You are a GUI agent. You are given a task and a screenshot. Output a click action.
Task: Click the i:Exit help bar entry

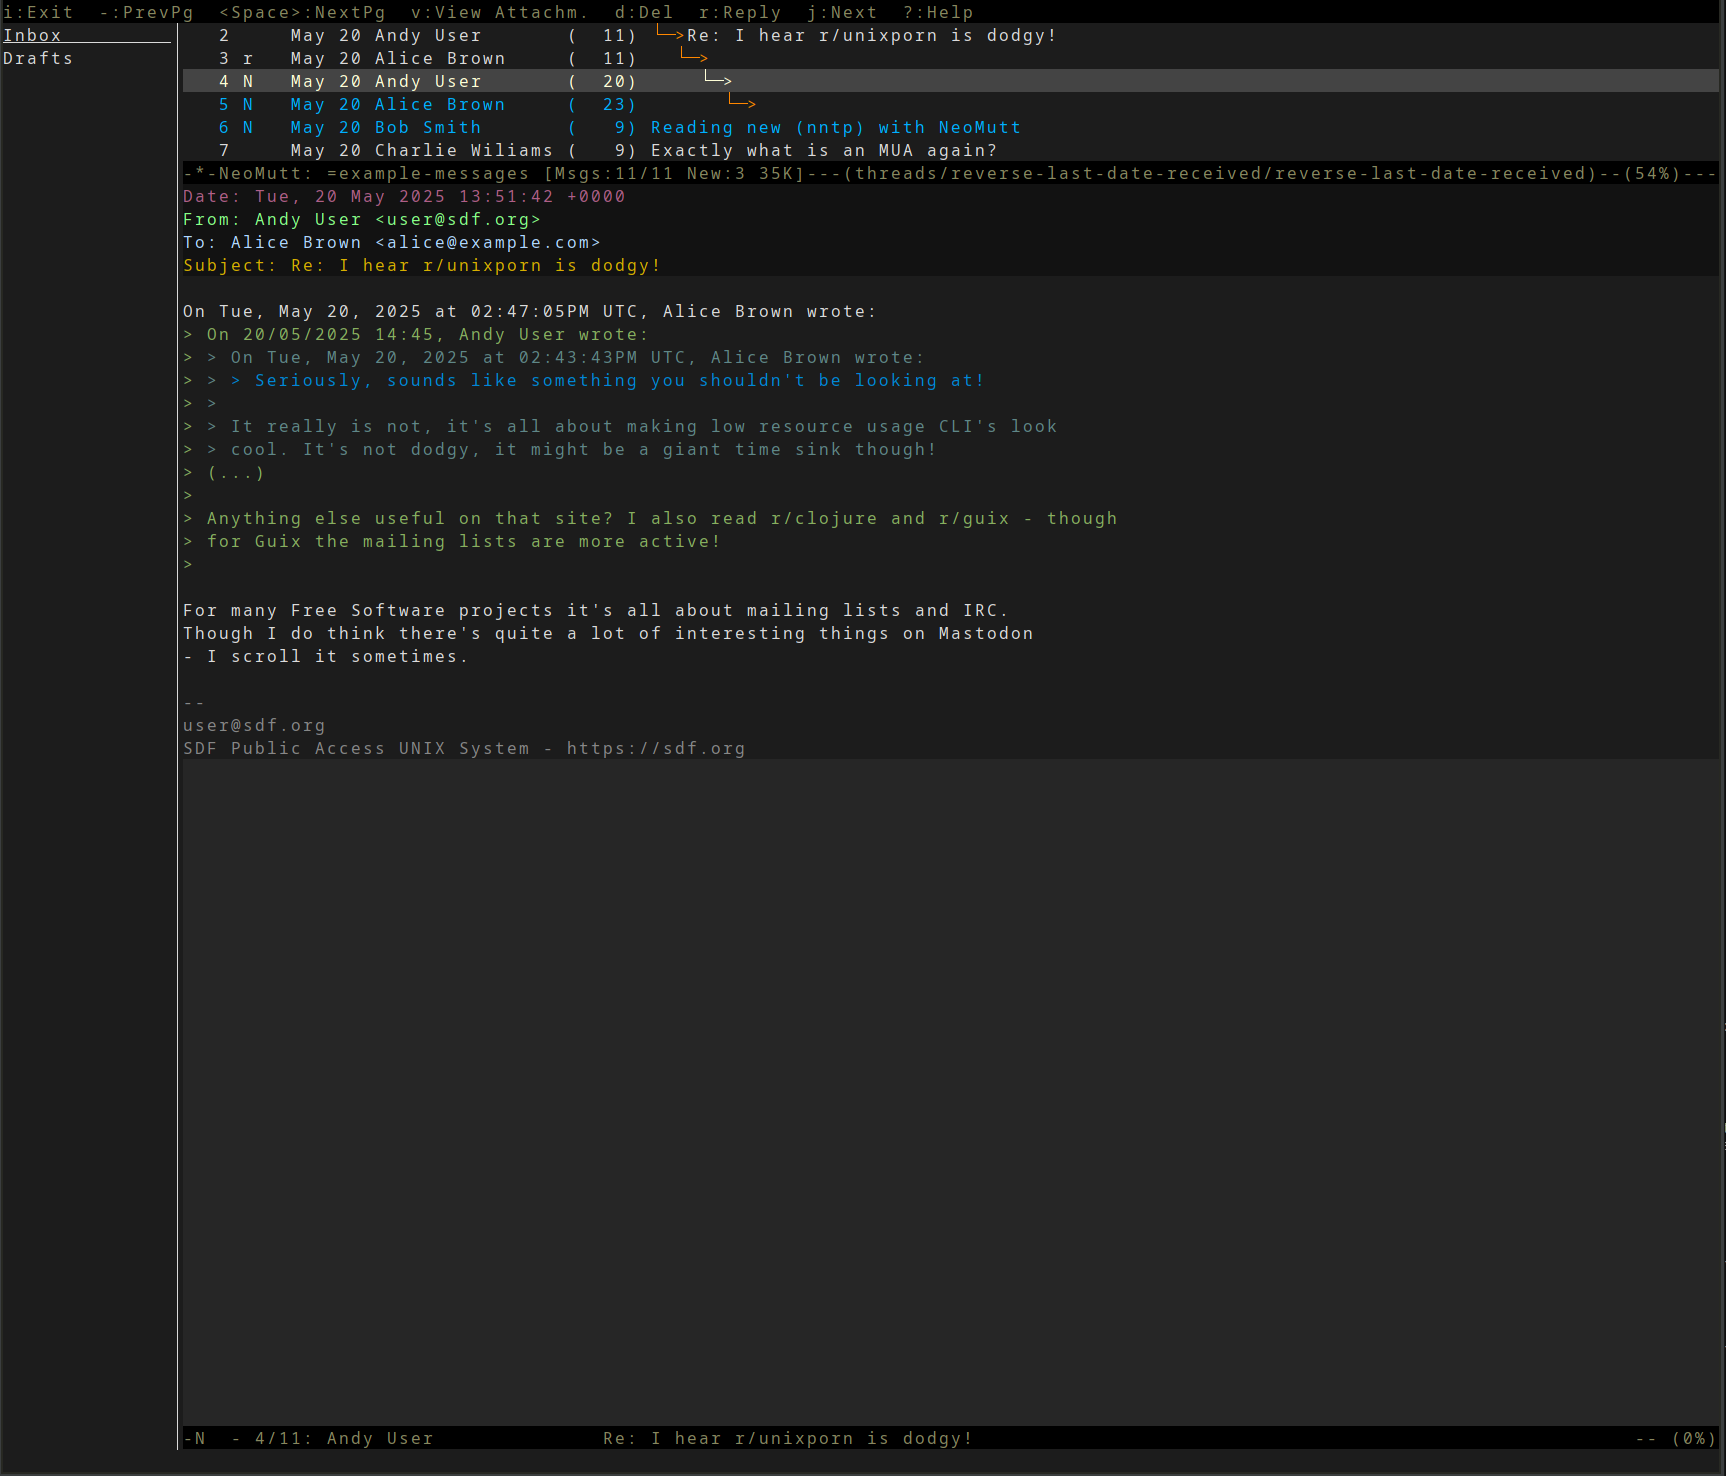38,12
